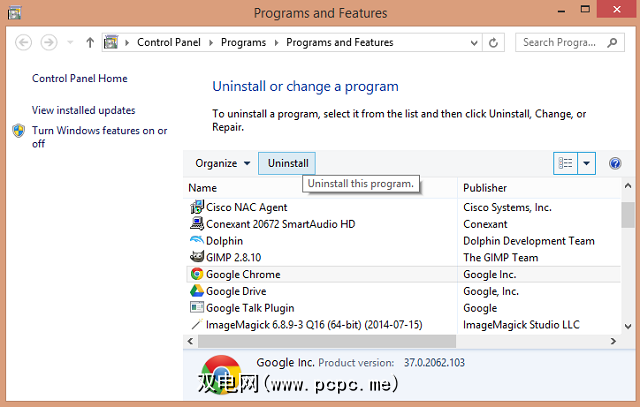Click the ImageMagick wand icon
This screenshot has width=640, height=407.
pos(197,324)
